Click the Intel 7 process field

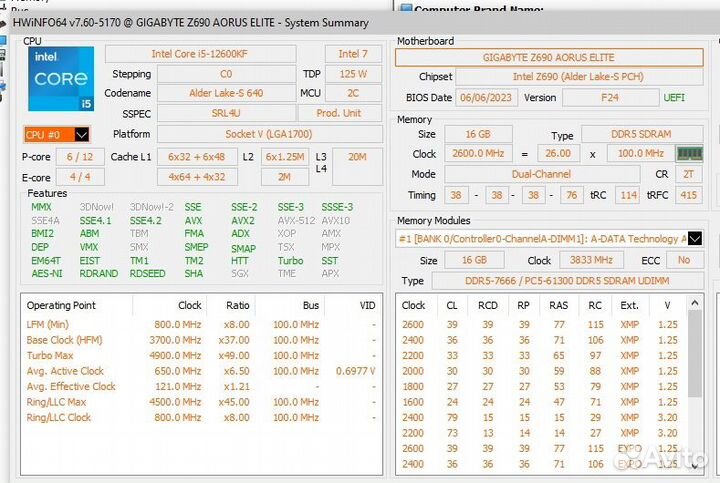coord(353,54)
